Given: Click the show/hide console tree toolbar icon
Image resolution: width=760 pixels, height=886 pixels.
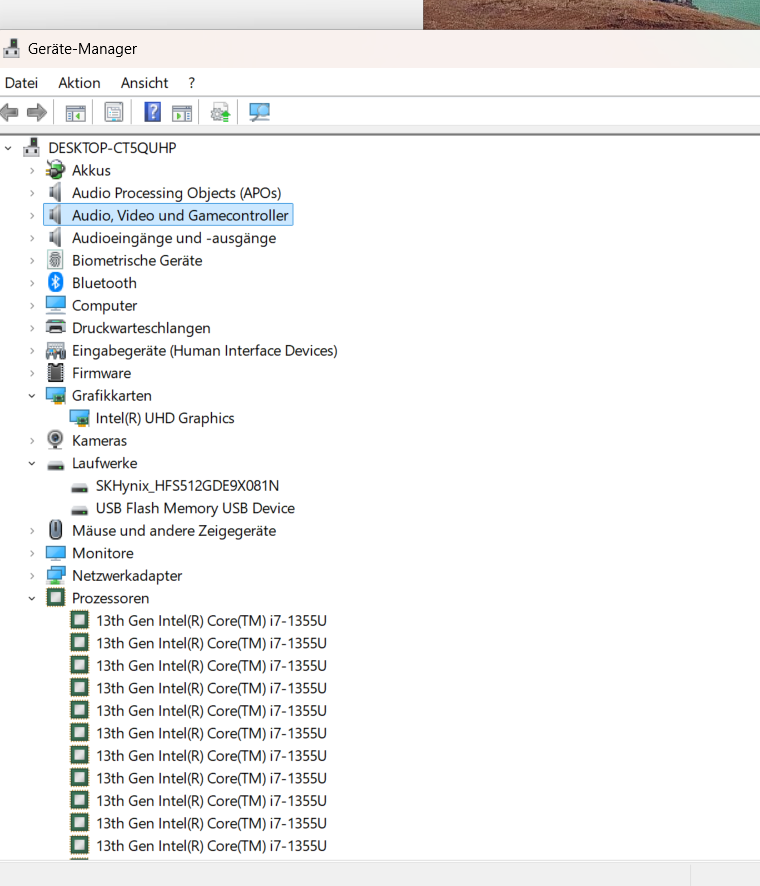Looking at the screenshot, I should point(76,113).
